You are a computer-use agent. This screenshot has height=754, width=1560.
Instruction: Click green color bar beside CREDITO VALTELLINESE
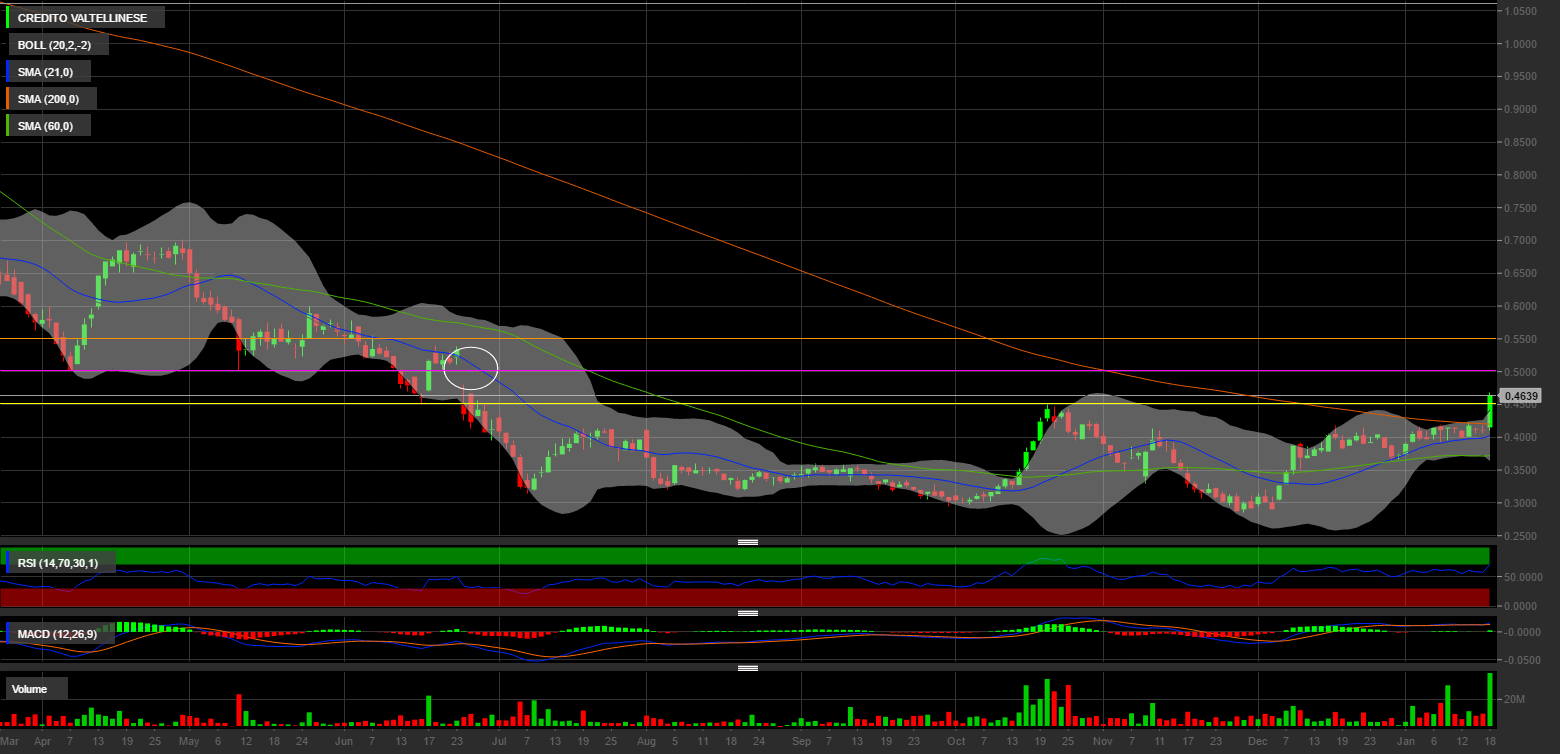click(8, 18)
